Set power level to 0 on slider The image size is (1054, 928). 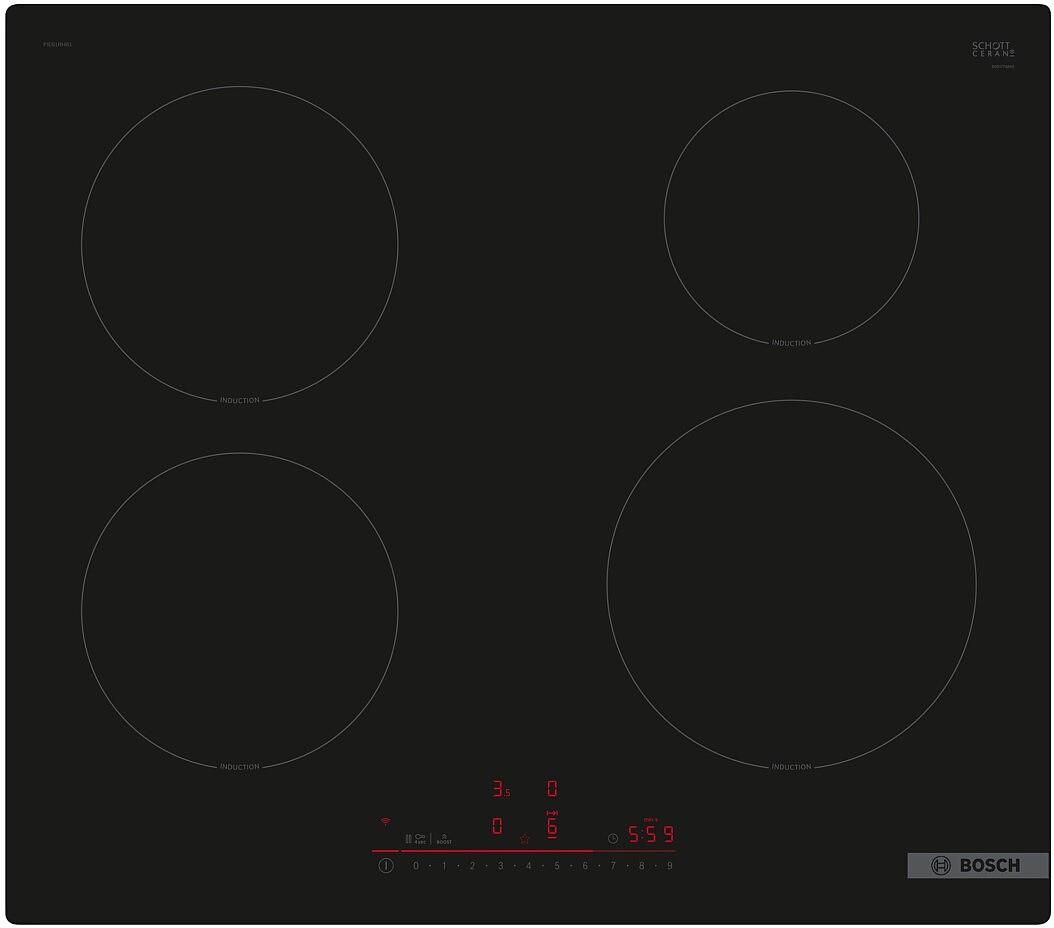click(416, 865)
